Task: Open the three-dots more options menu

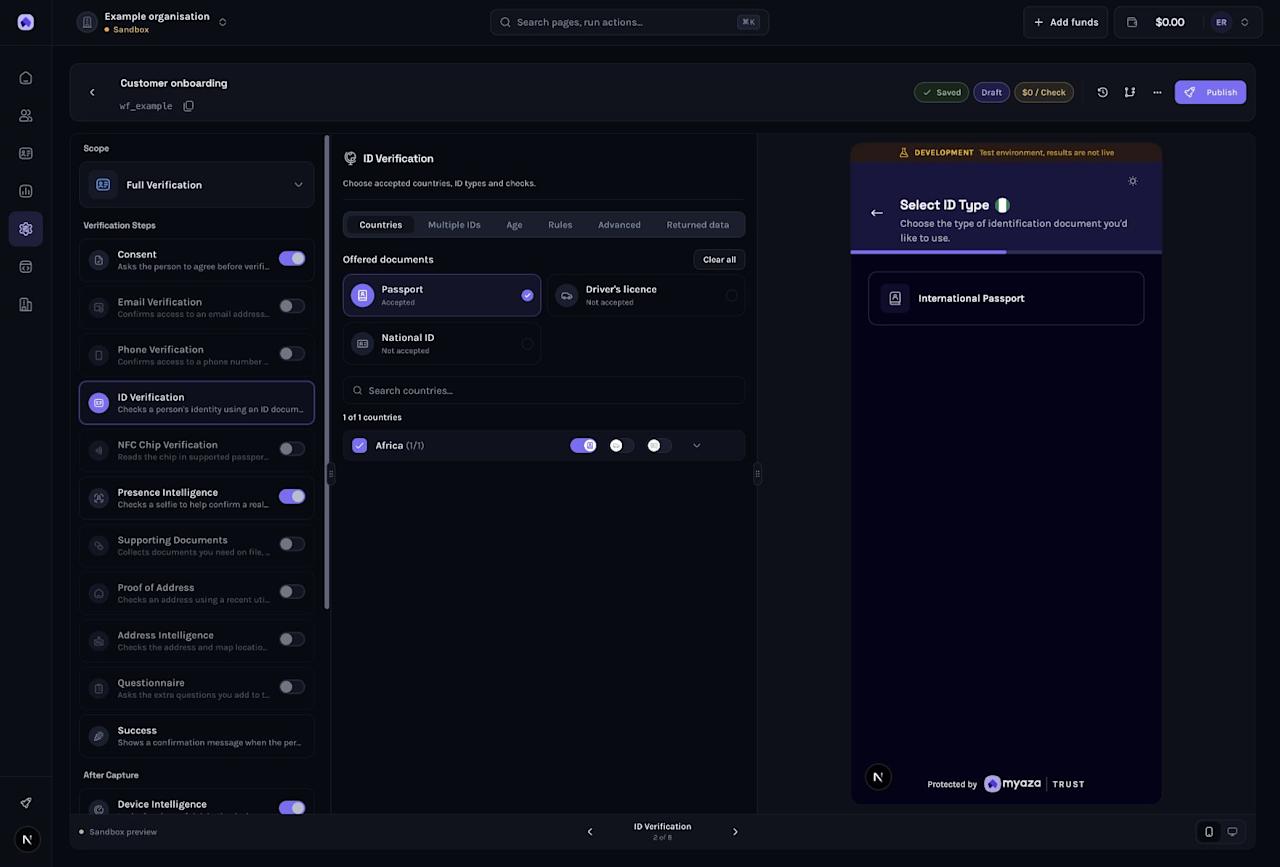Action: pos(1157,92)
